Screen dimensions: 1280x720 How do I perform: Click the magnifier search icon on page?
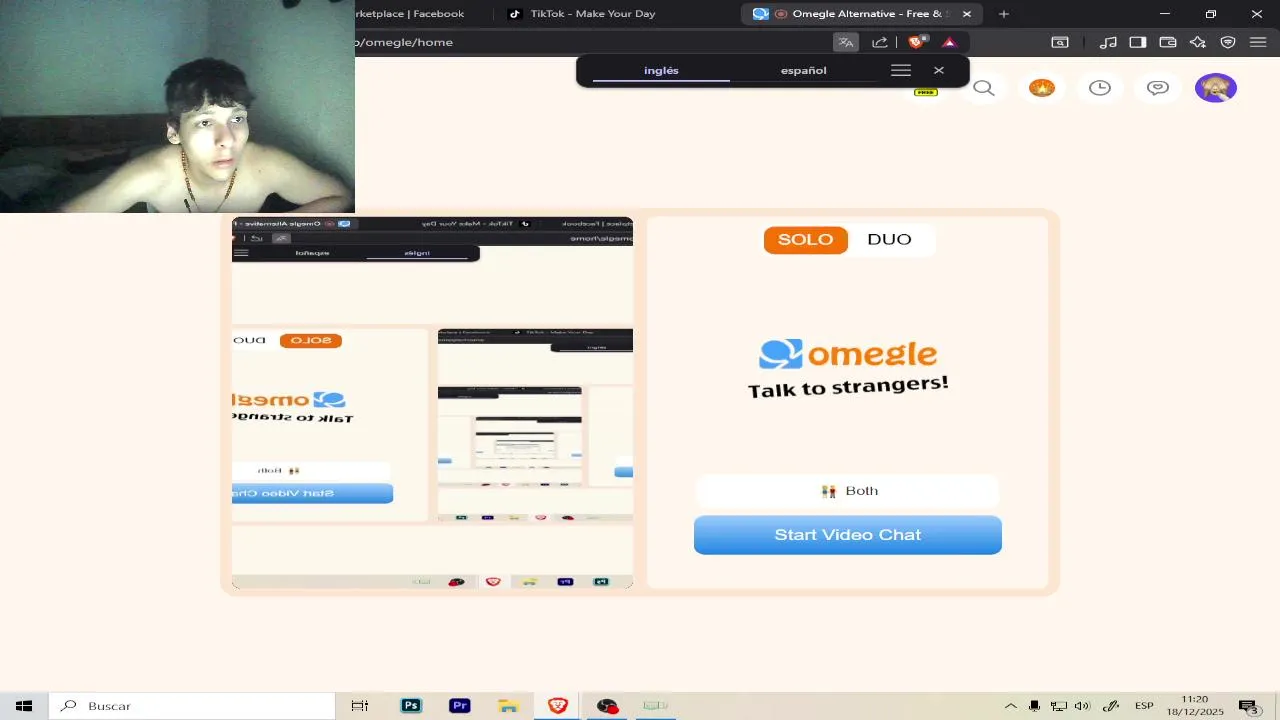click(x=984, y=88)
